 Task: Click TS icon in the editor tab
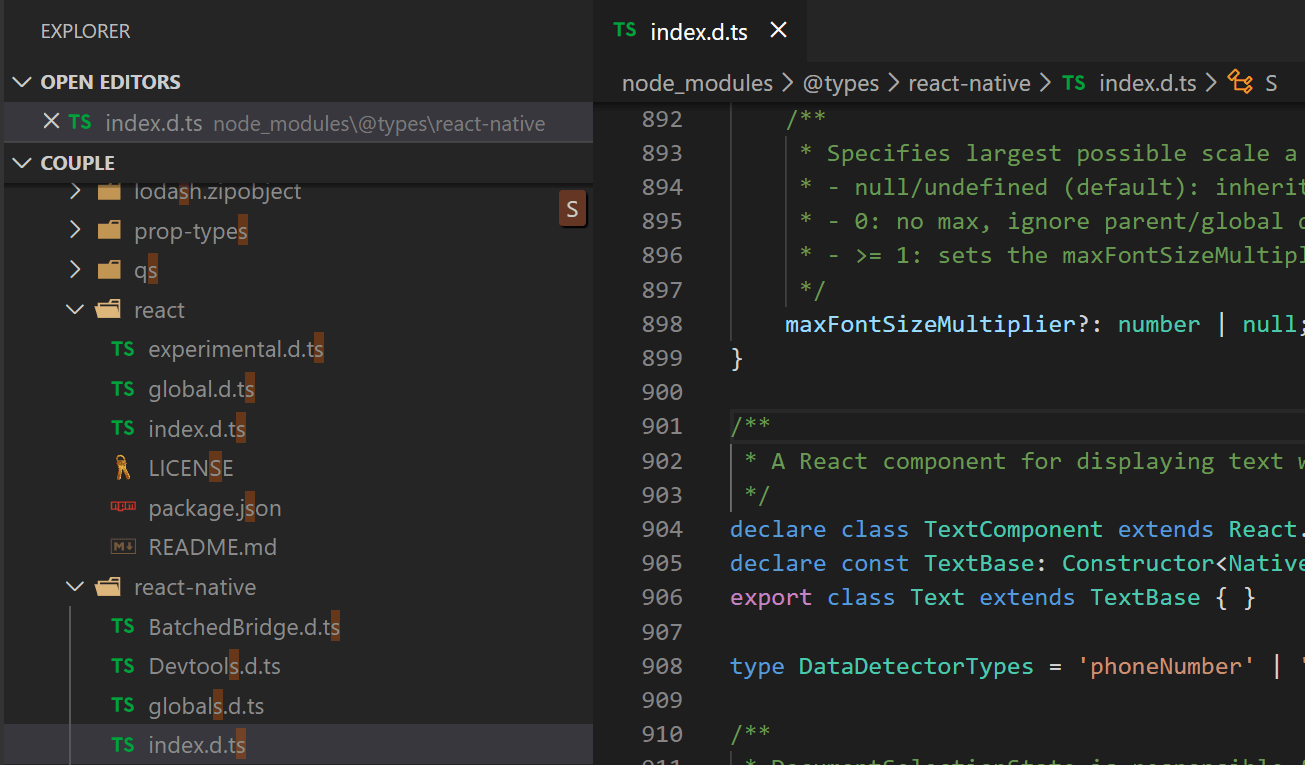click(x=625, y=30)
